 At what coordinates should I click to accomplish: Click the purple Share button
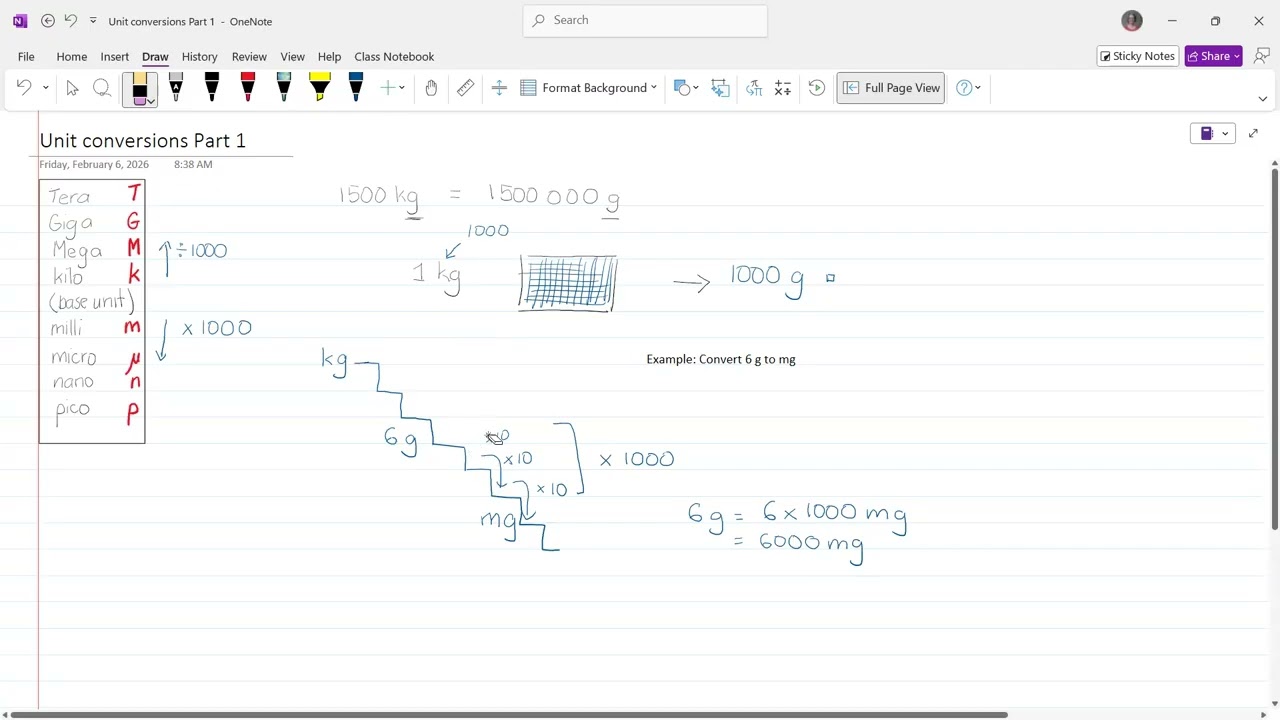coord(1214,56)
